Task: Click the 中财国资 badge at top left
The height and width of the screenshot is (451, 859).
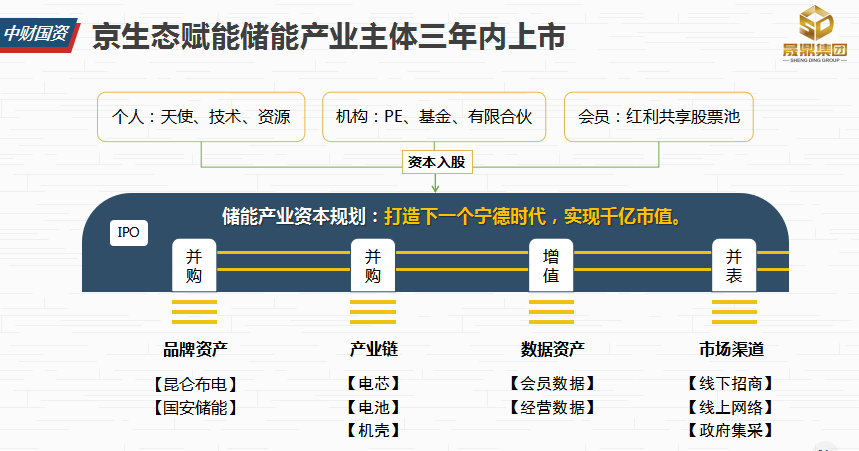Action: [x=37, y=35]
